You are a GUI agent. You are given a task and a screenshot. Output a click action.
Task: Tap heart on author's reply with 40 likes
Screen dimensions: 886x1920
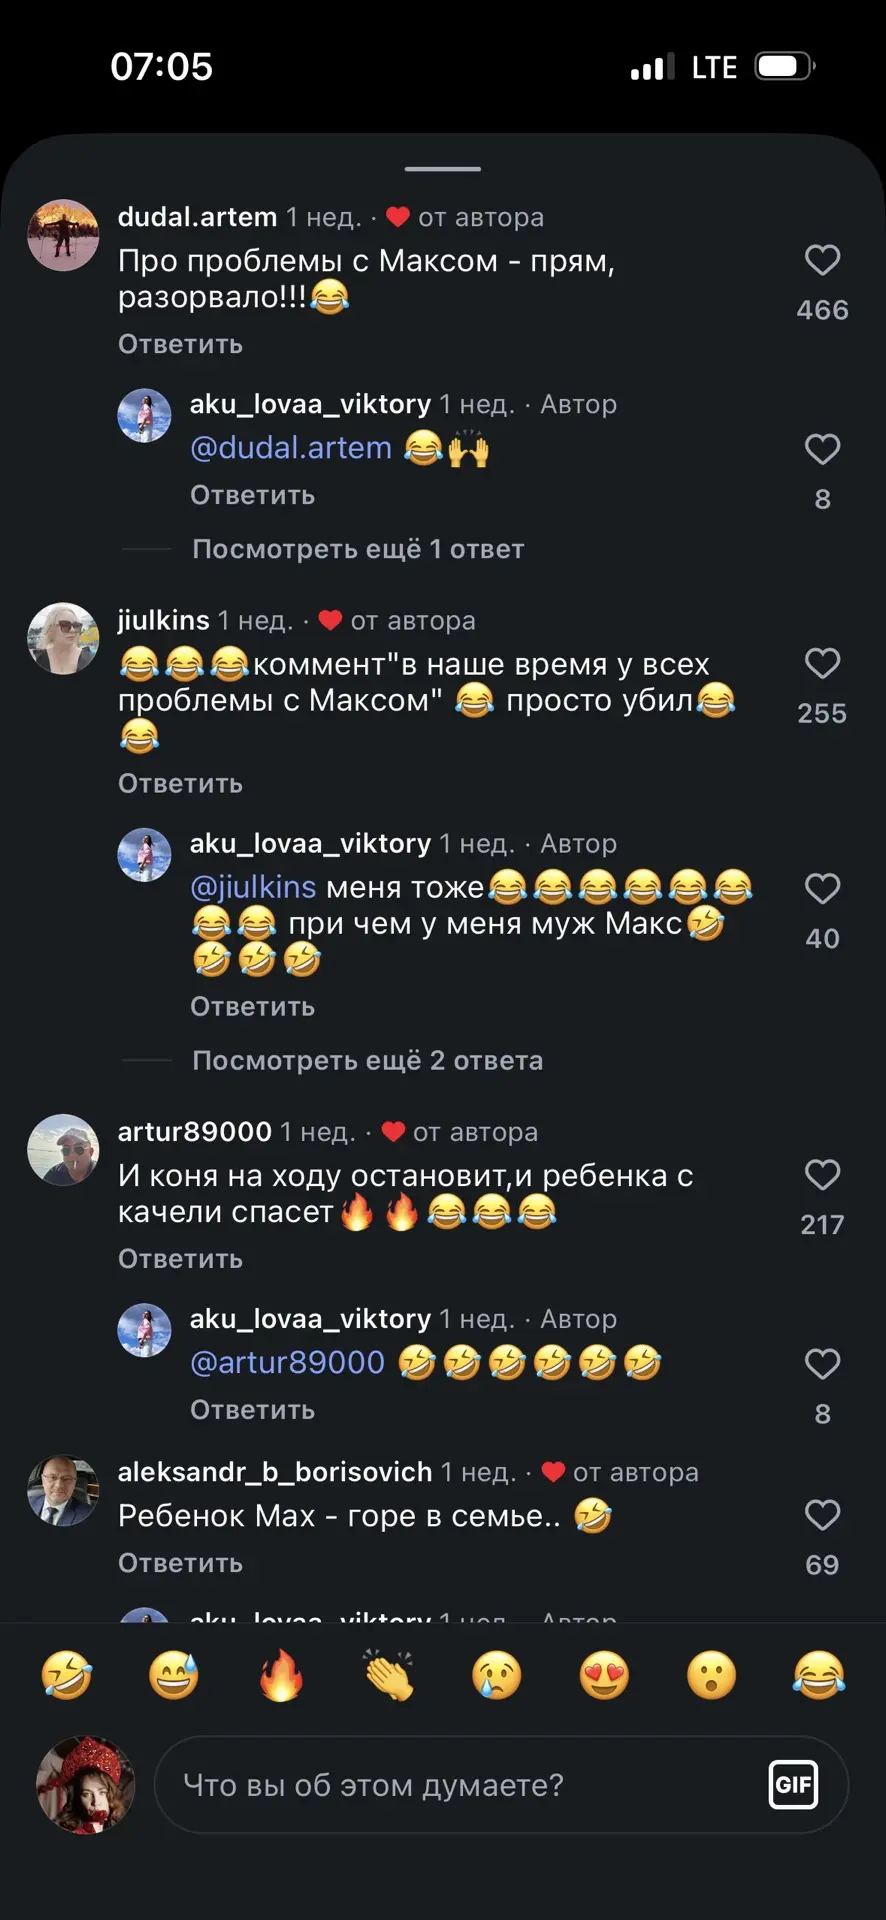[822, 888]
